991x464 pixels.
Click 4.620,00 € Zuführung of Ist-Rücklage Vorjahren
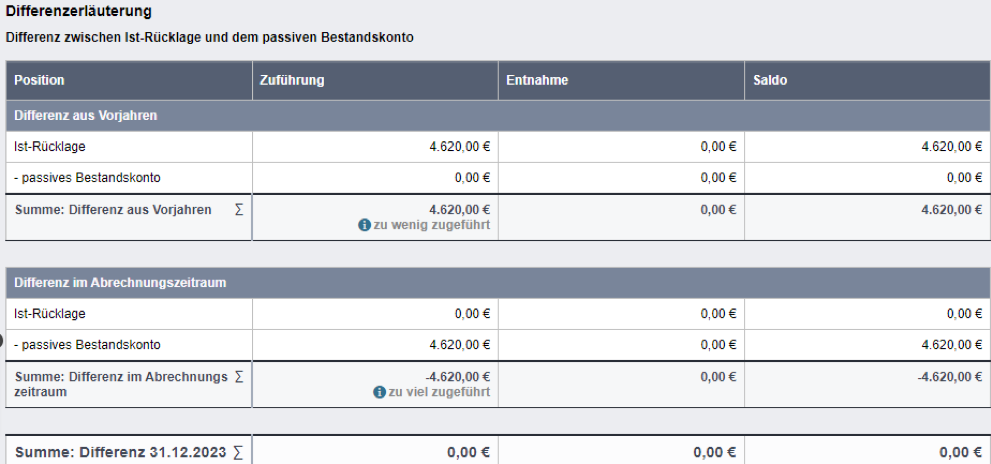pyautogui.click(x=459, y=147)
